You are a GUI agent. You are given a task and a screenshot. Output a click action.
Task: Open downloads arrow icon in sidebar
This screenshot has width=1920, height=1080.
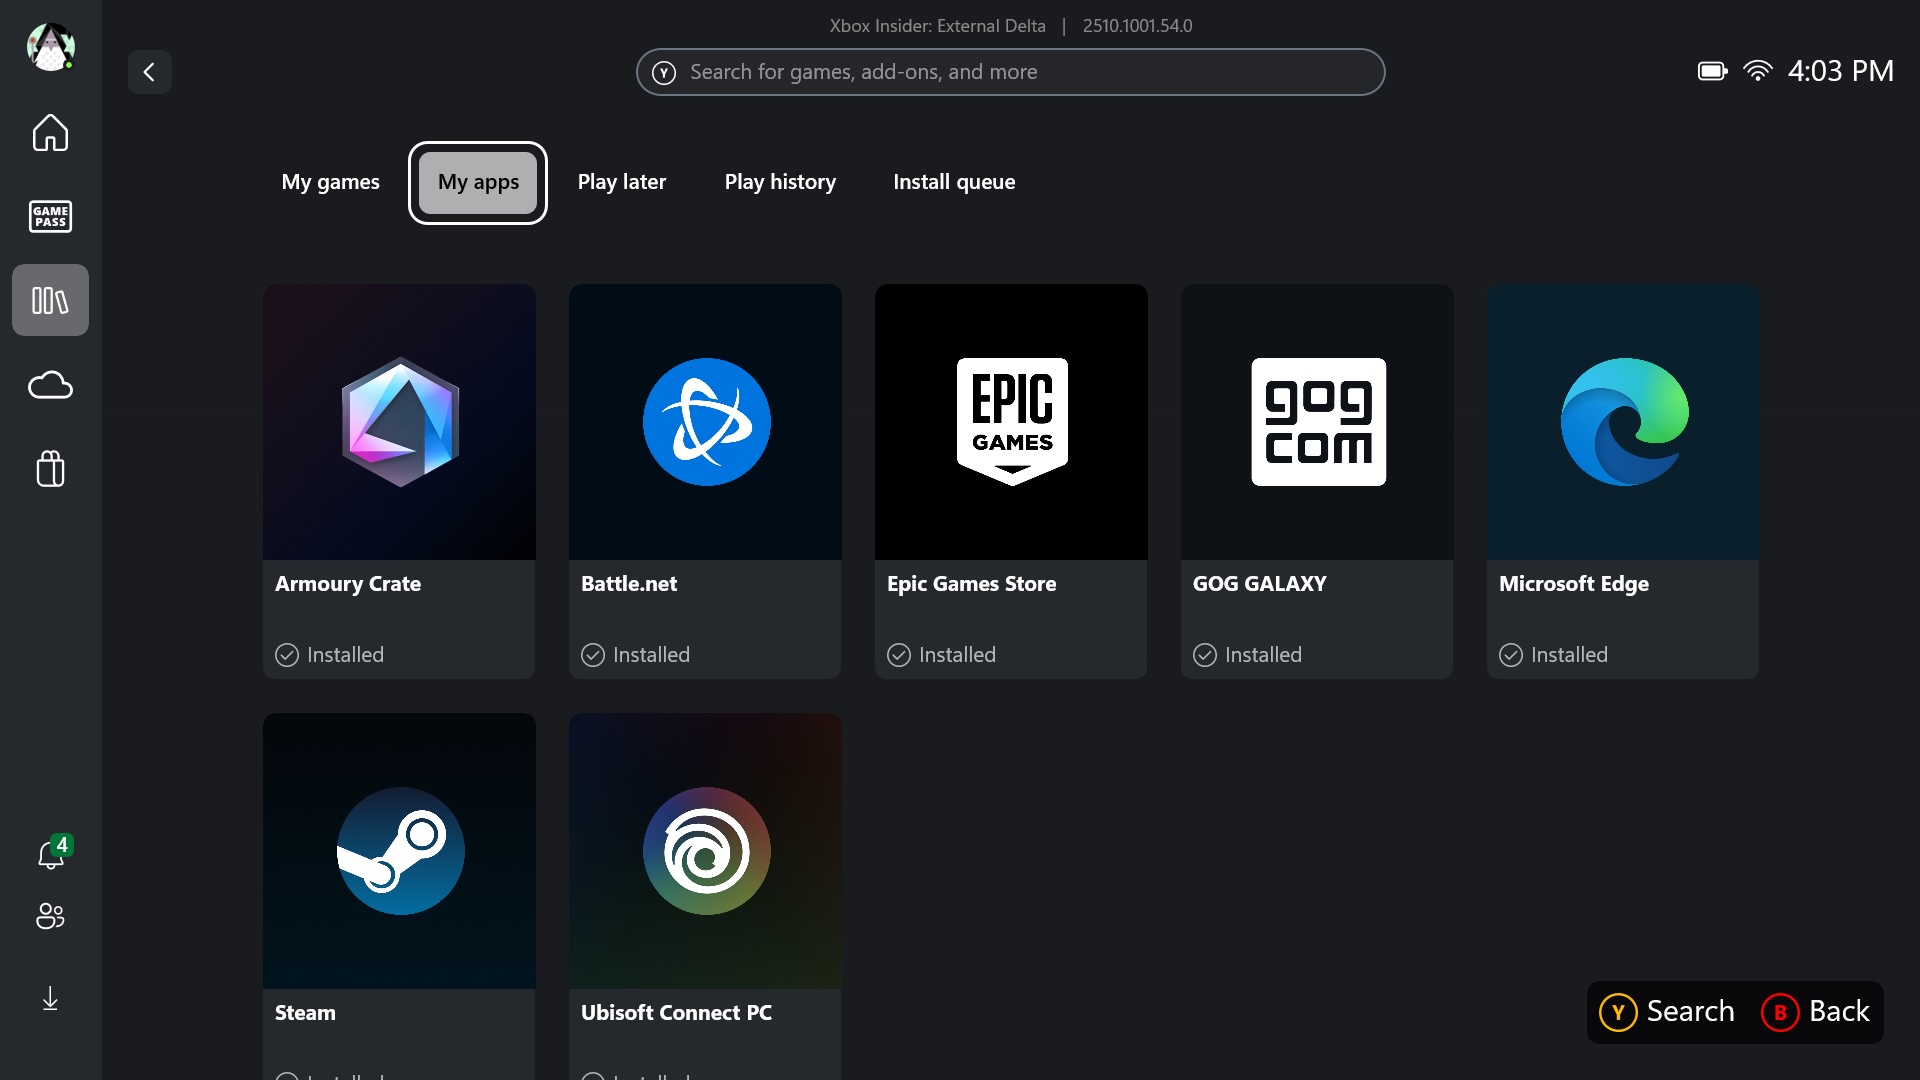[50, 998]
